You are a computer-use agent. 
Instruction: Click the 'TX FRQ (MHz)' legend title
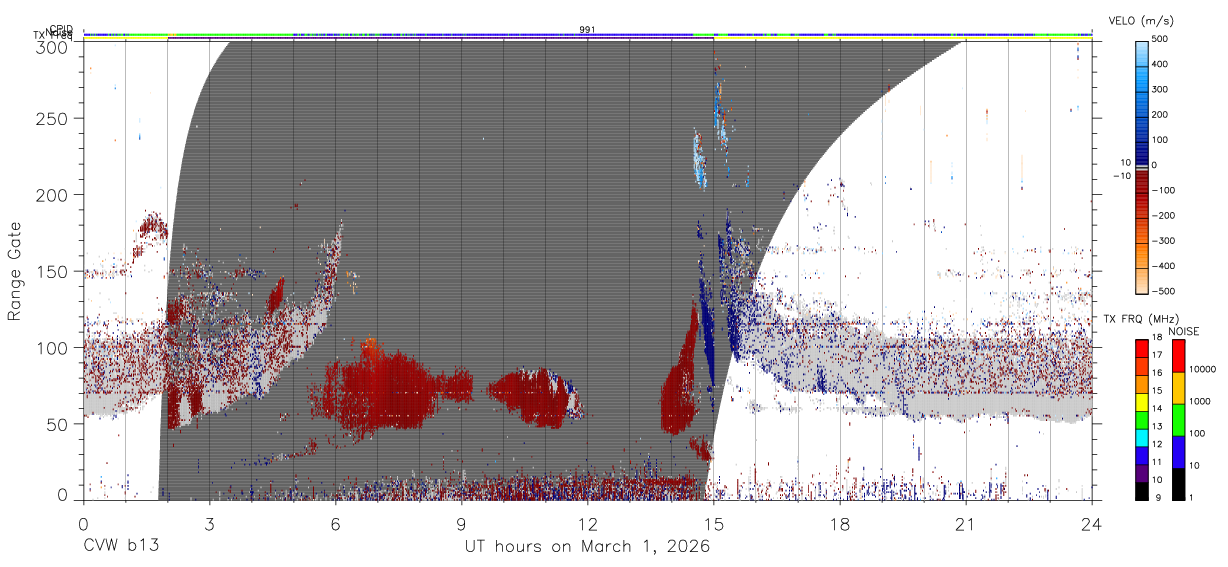click(x=1141, y=318)
